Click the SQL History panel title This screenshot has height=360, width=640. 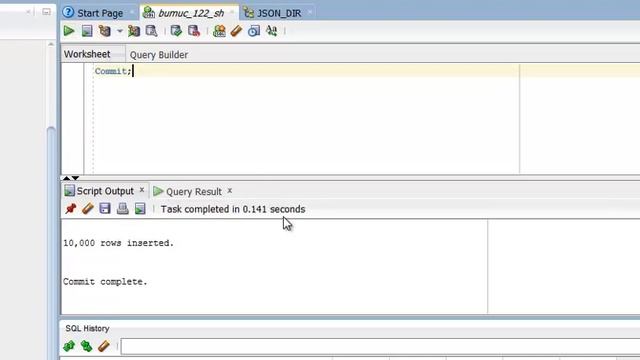(87, 328)
